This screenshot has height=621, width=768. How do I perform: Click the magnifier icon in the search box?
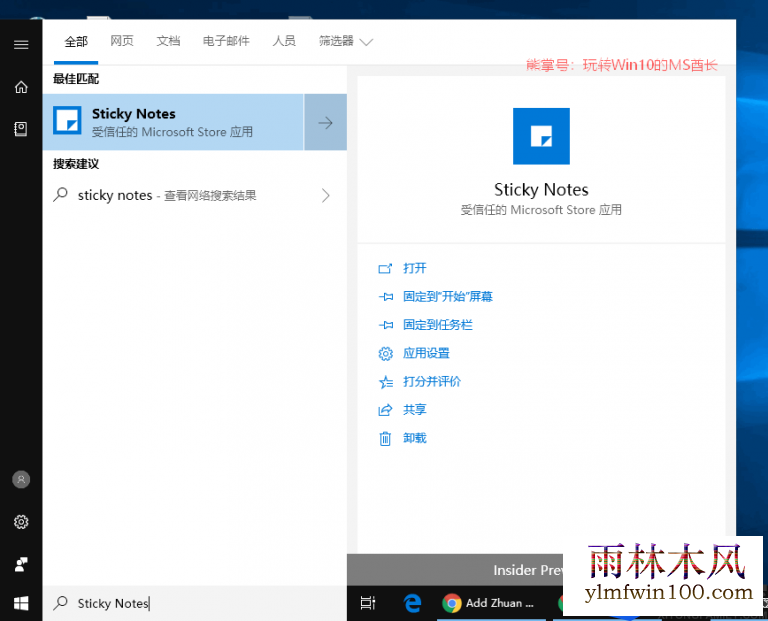[60, 603]
